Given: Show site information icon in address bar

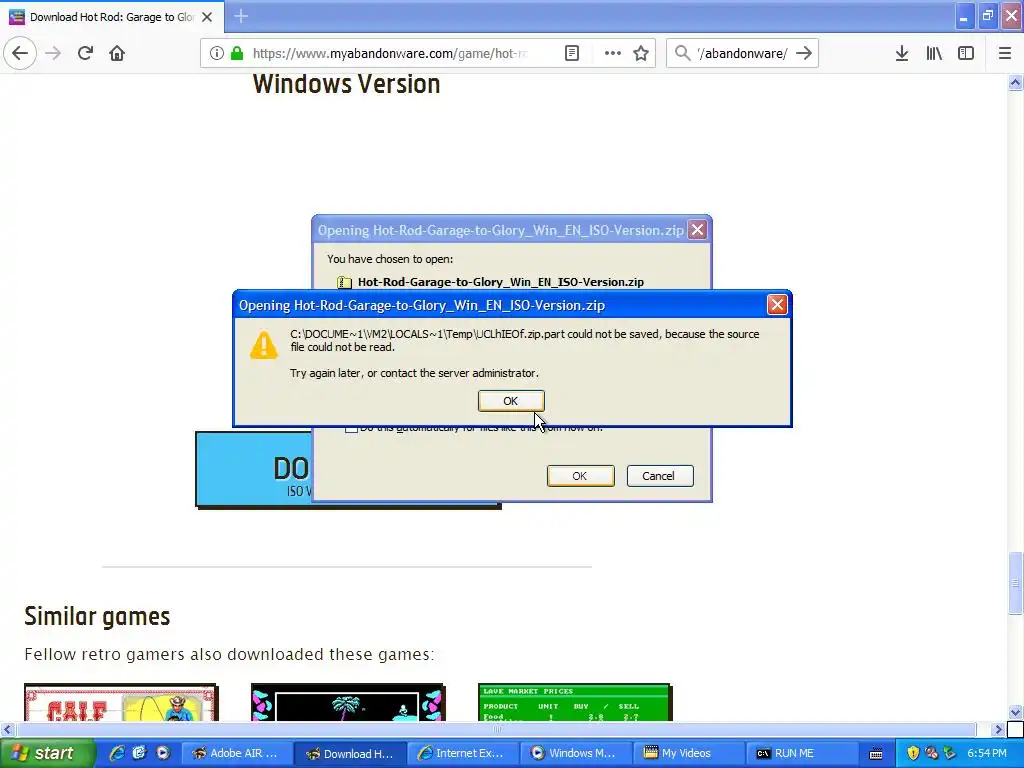Looking at the screenshot, I should pos(217,53).
